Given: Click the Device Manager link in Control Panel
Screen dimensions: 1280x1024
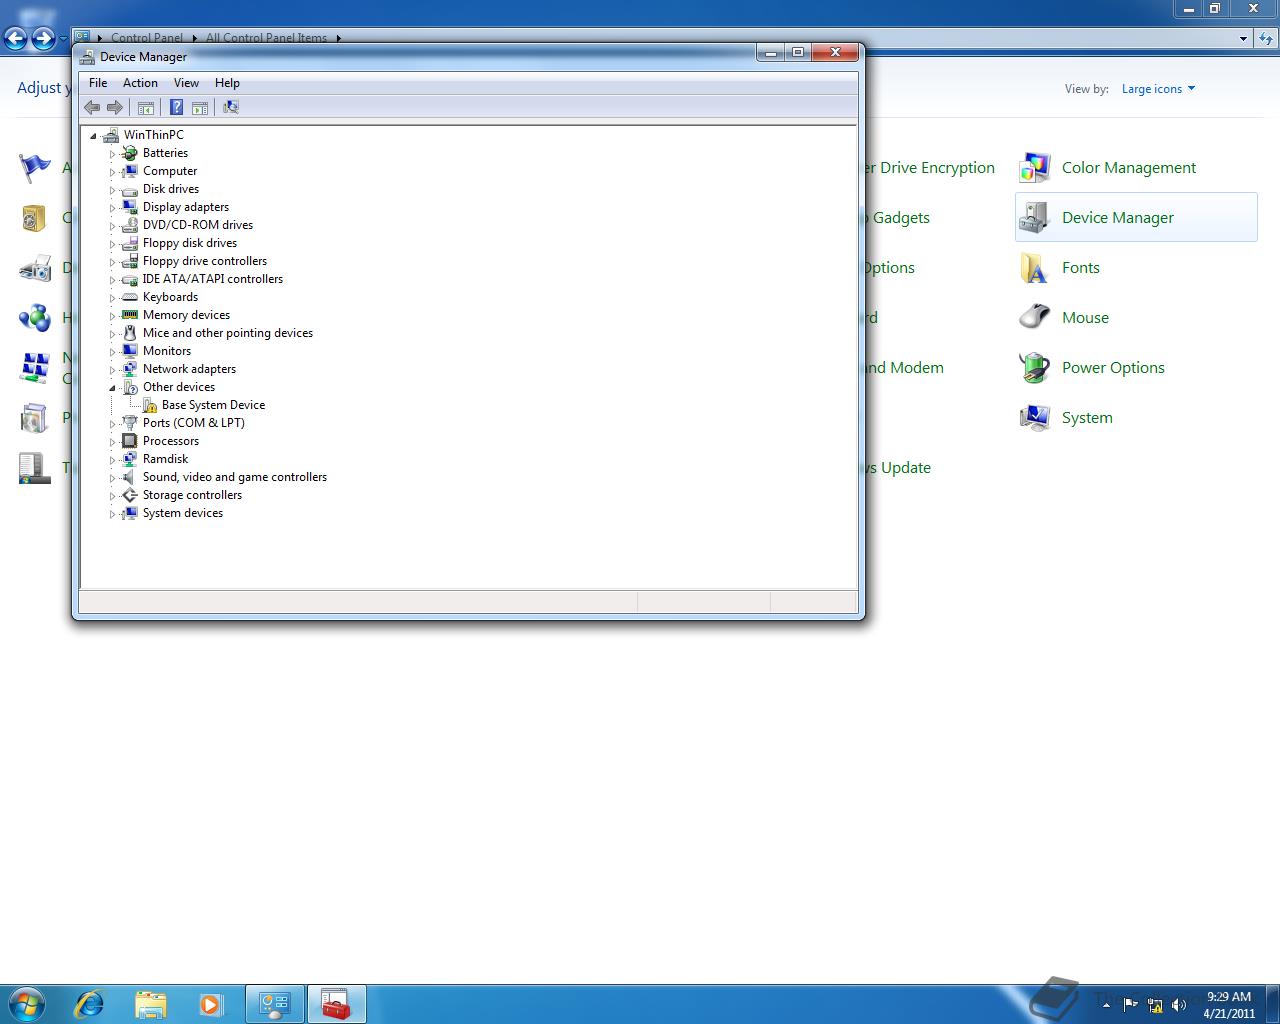Looking at the screenshot, I should 1118,217.
